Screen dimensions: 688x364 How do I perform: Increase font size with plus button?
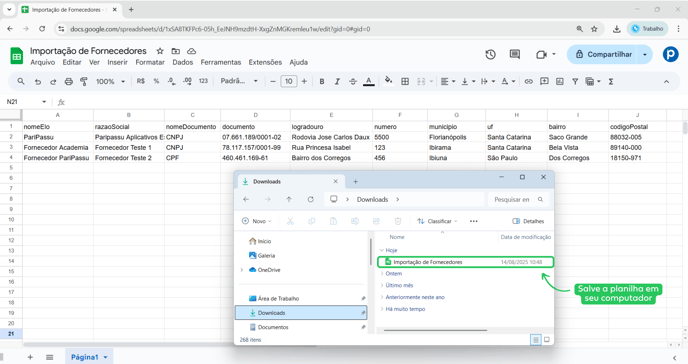click(x=304, y=82)
